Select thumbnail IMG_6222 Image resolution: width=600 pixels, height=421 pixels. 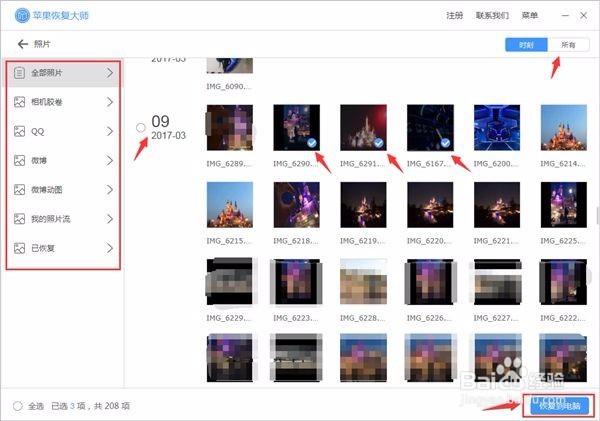point(564,282)
